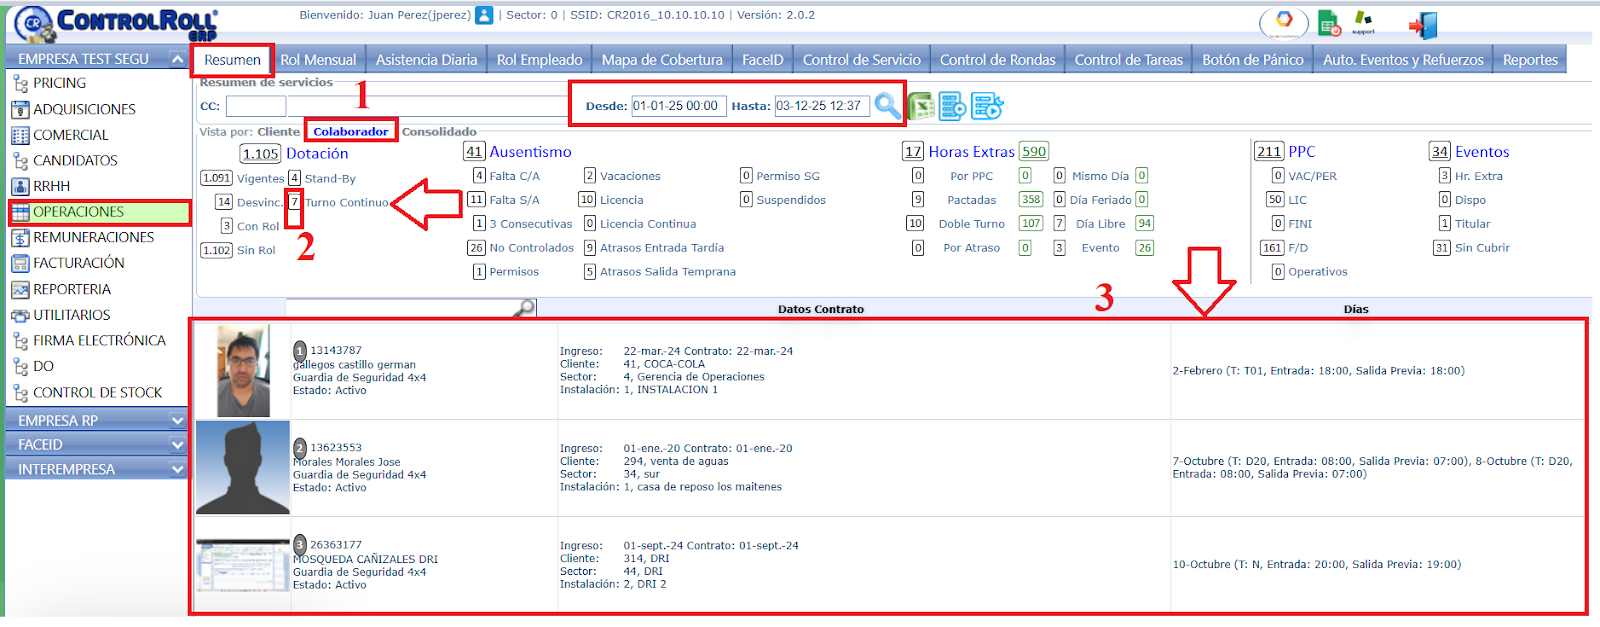Select REMUNERACIONES in the sidebar

pyautogui.click(x=93, y=238)
